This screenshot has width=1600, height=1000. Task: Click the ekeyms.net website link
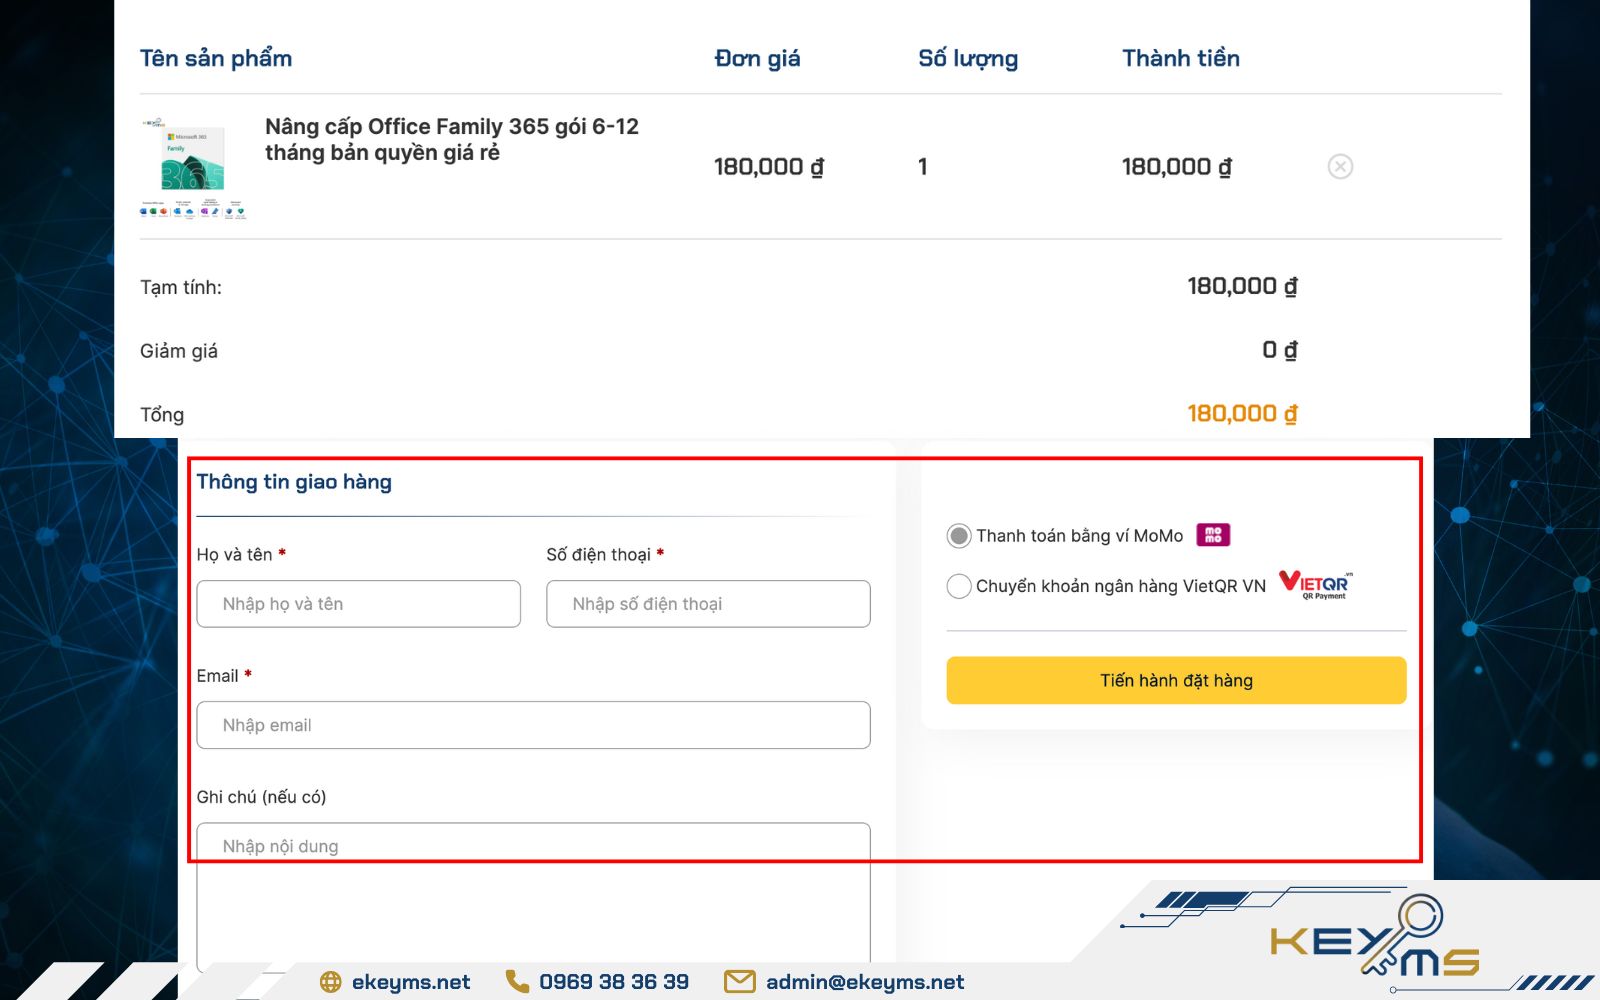point(411,982)
